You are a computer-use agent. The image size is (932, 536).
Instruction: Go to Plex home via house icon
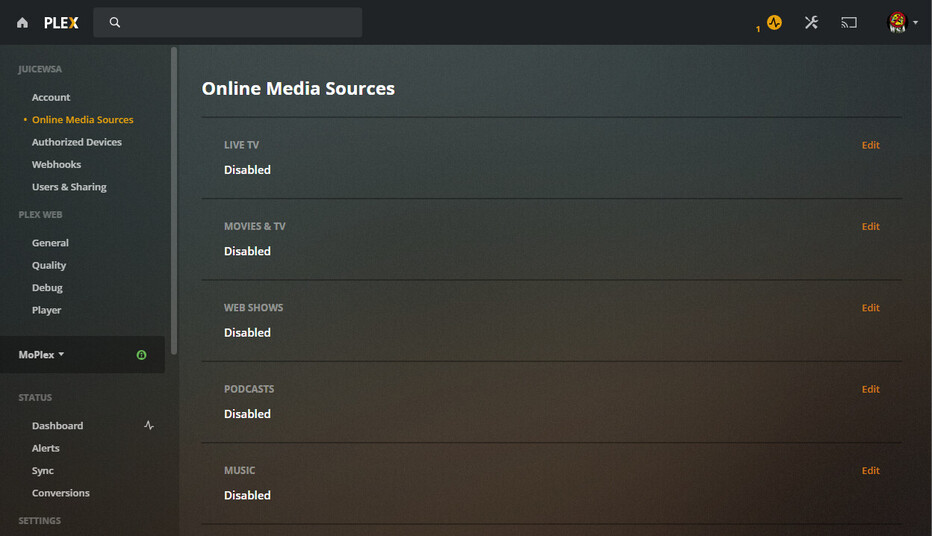[x=23, y=23]
